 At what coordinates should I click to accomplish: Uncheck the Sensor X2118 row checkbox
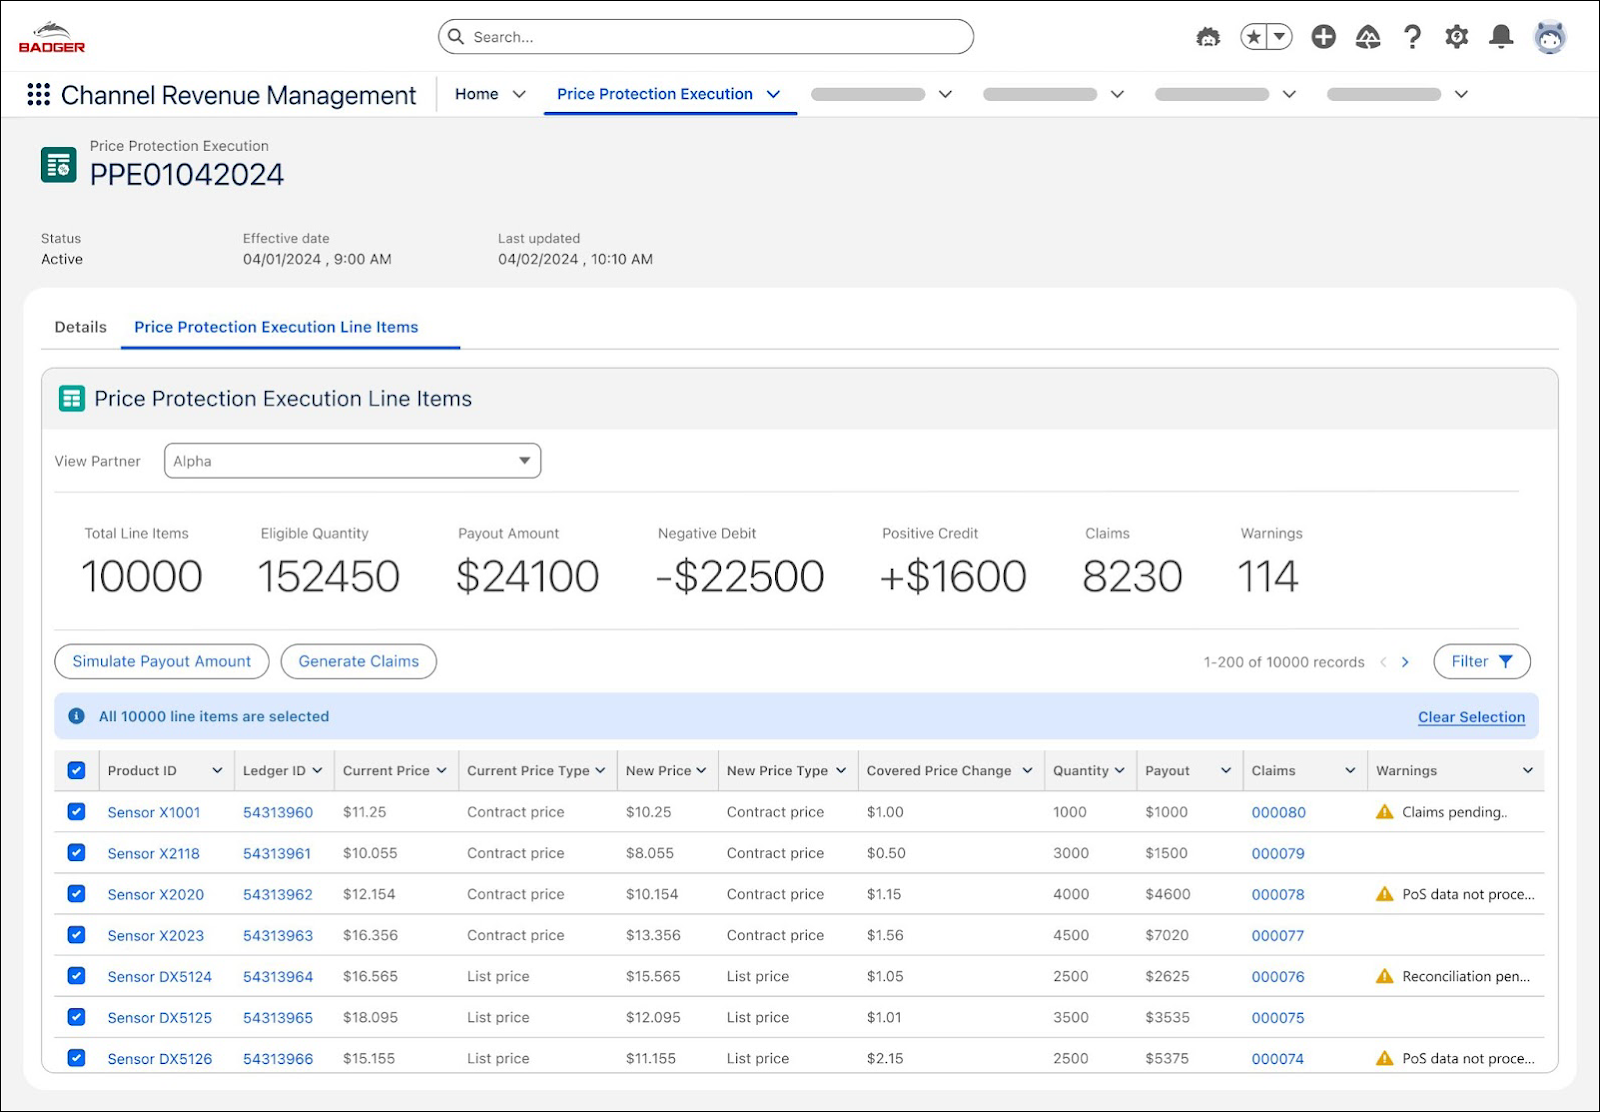pyautogui.click(x=76, y=853)
